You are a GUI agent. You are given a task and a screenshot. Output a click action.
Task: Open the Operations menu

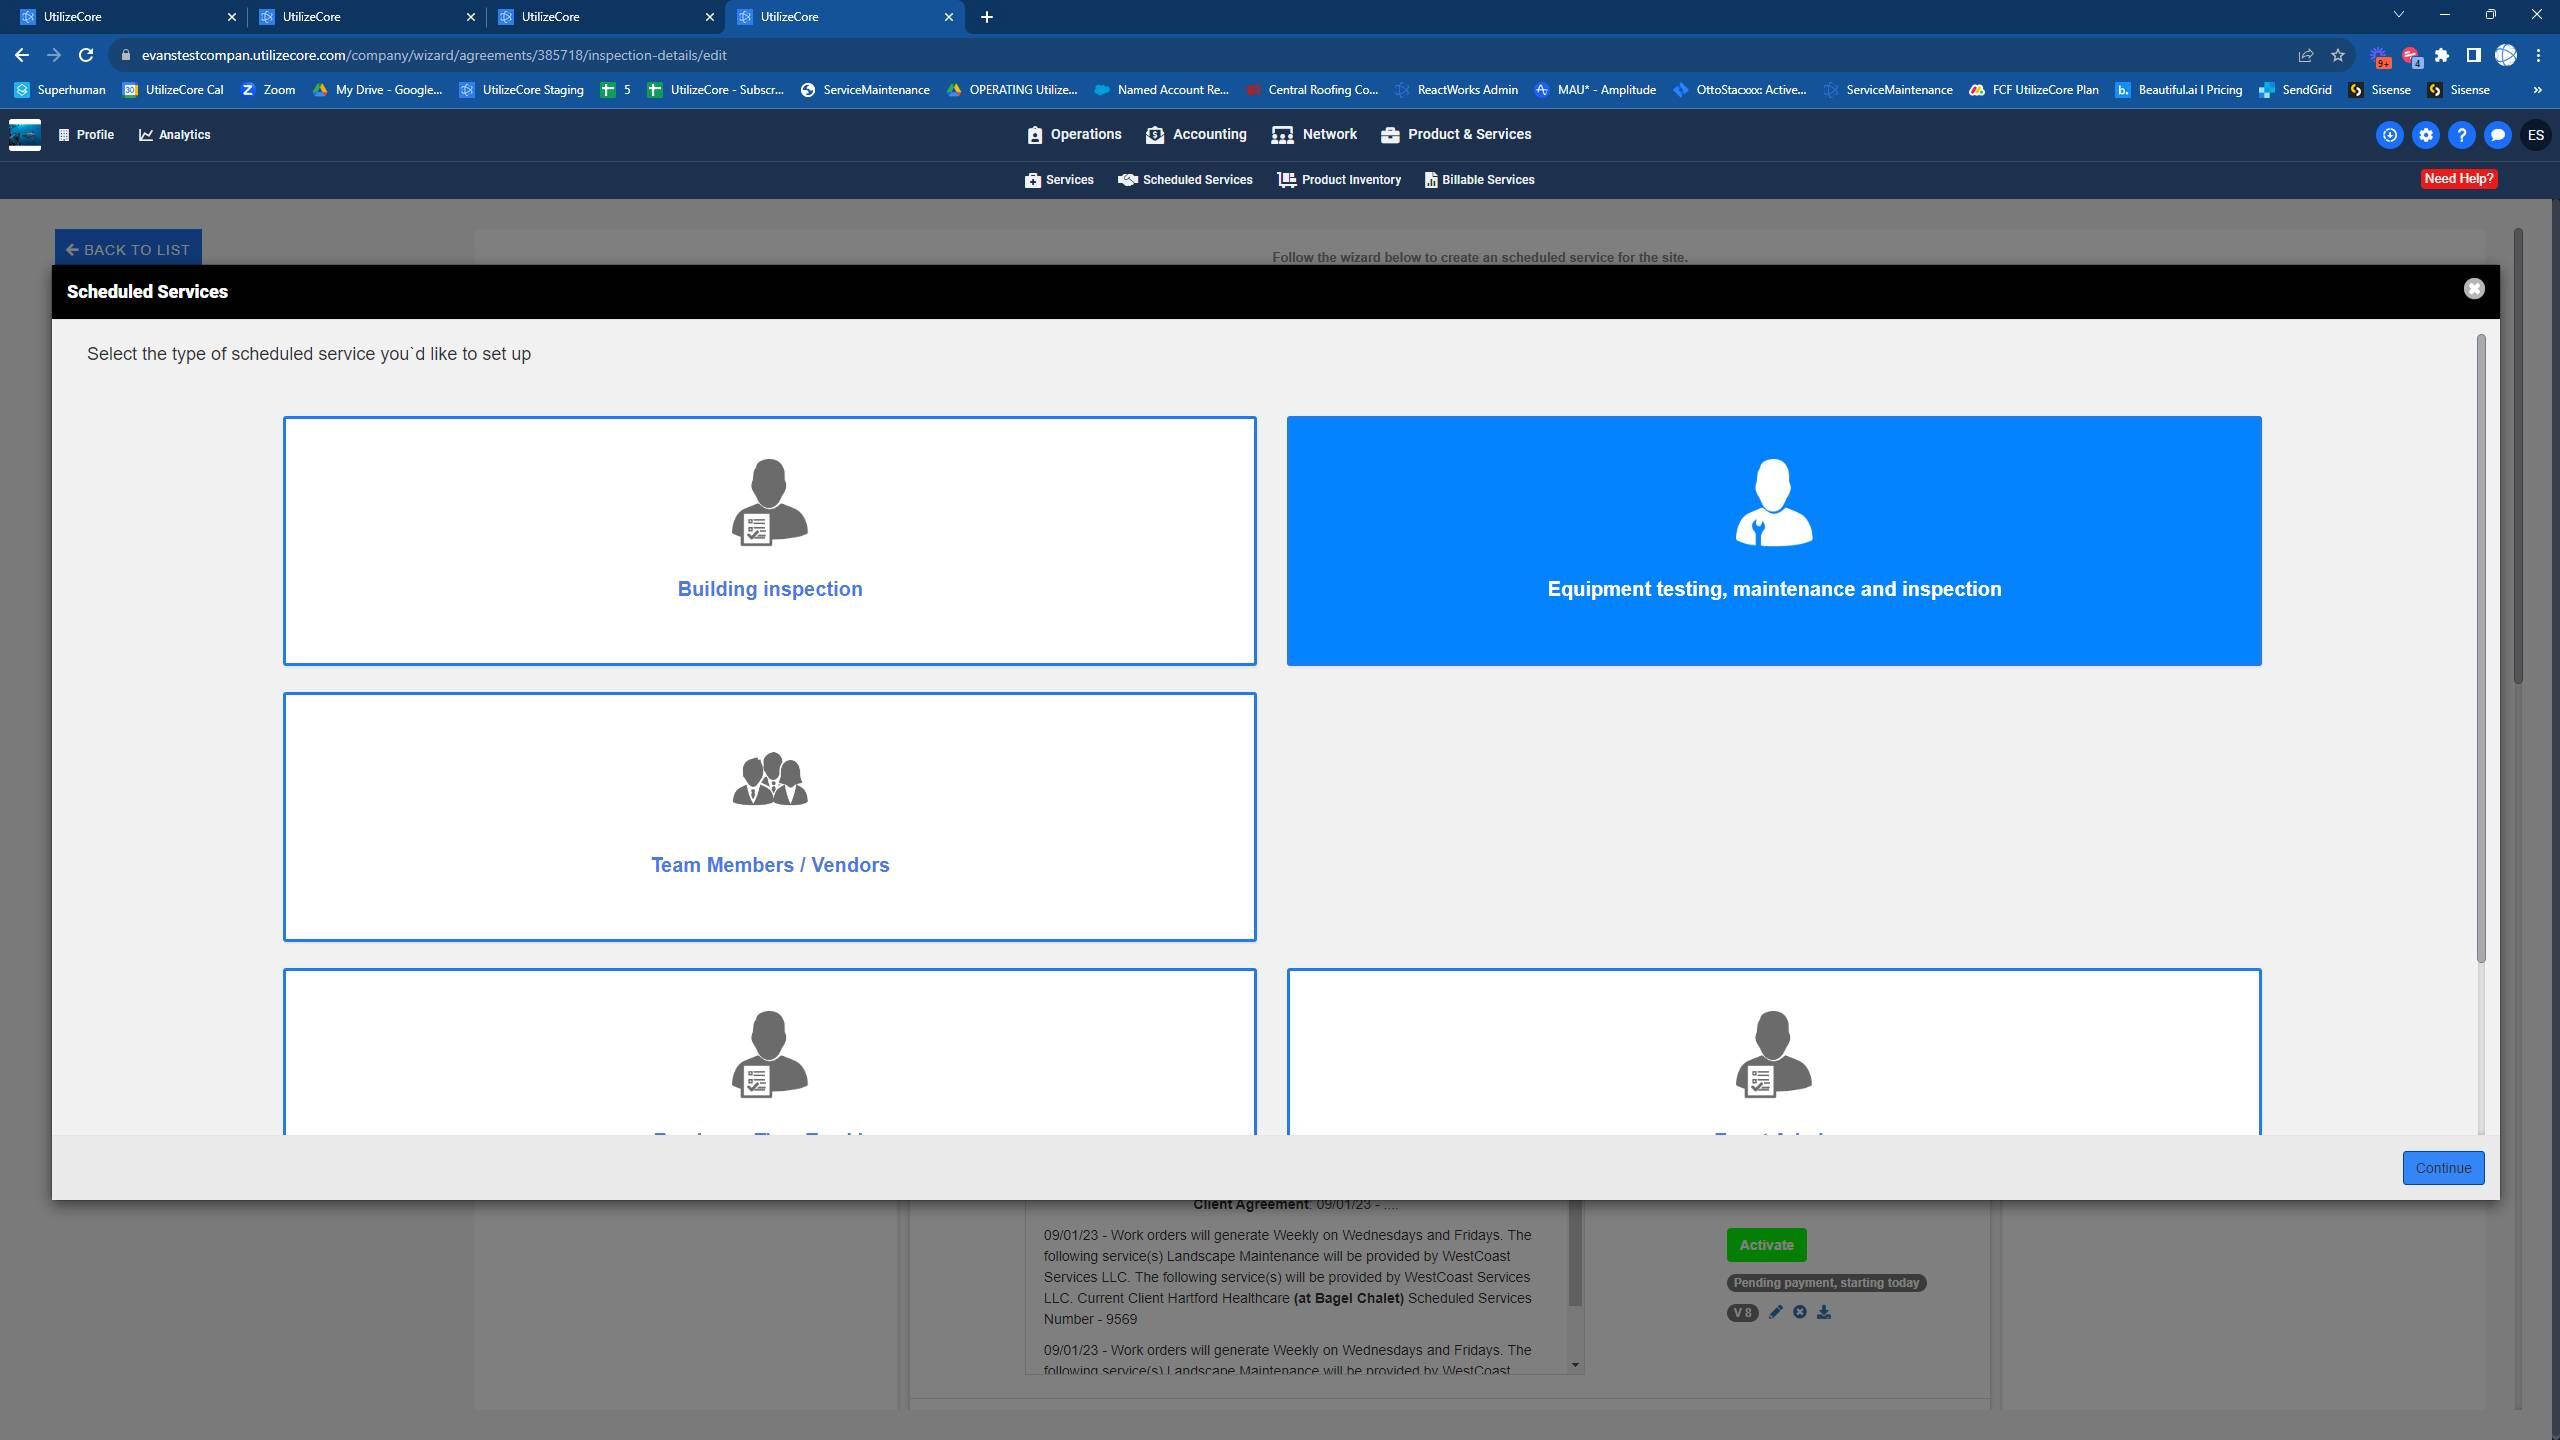1074,134
